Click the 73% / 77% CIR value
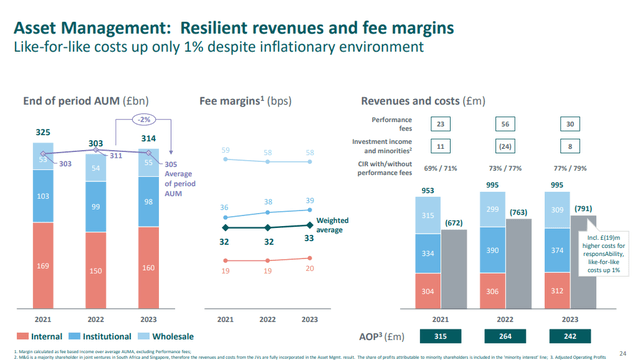Image resolution: width=640 pixels, height=360 pixels. pyautogui.click(x=505, y=168)
